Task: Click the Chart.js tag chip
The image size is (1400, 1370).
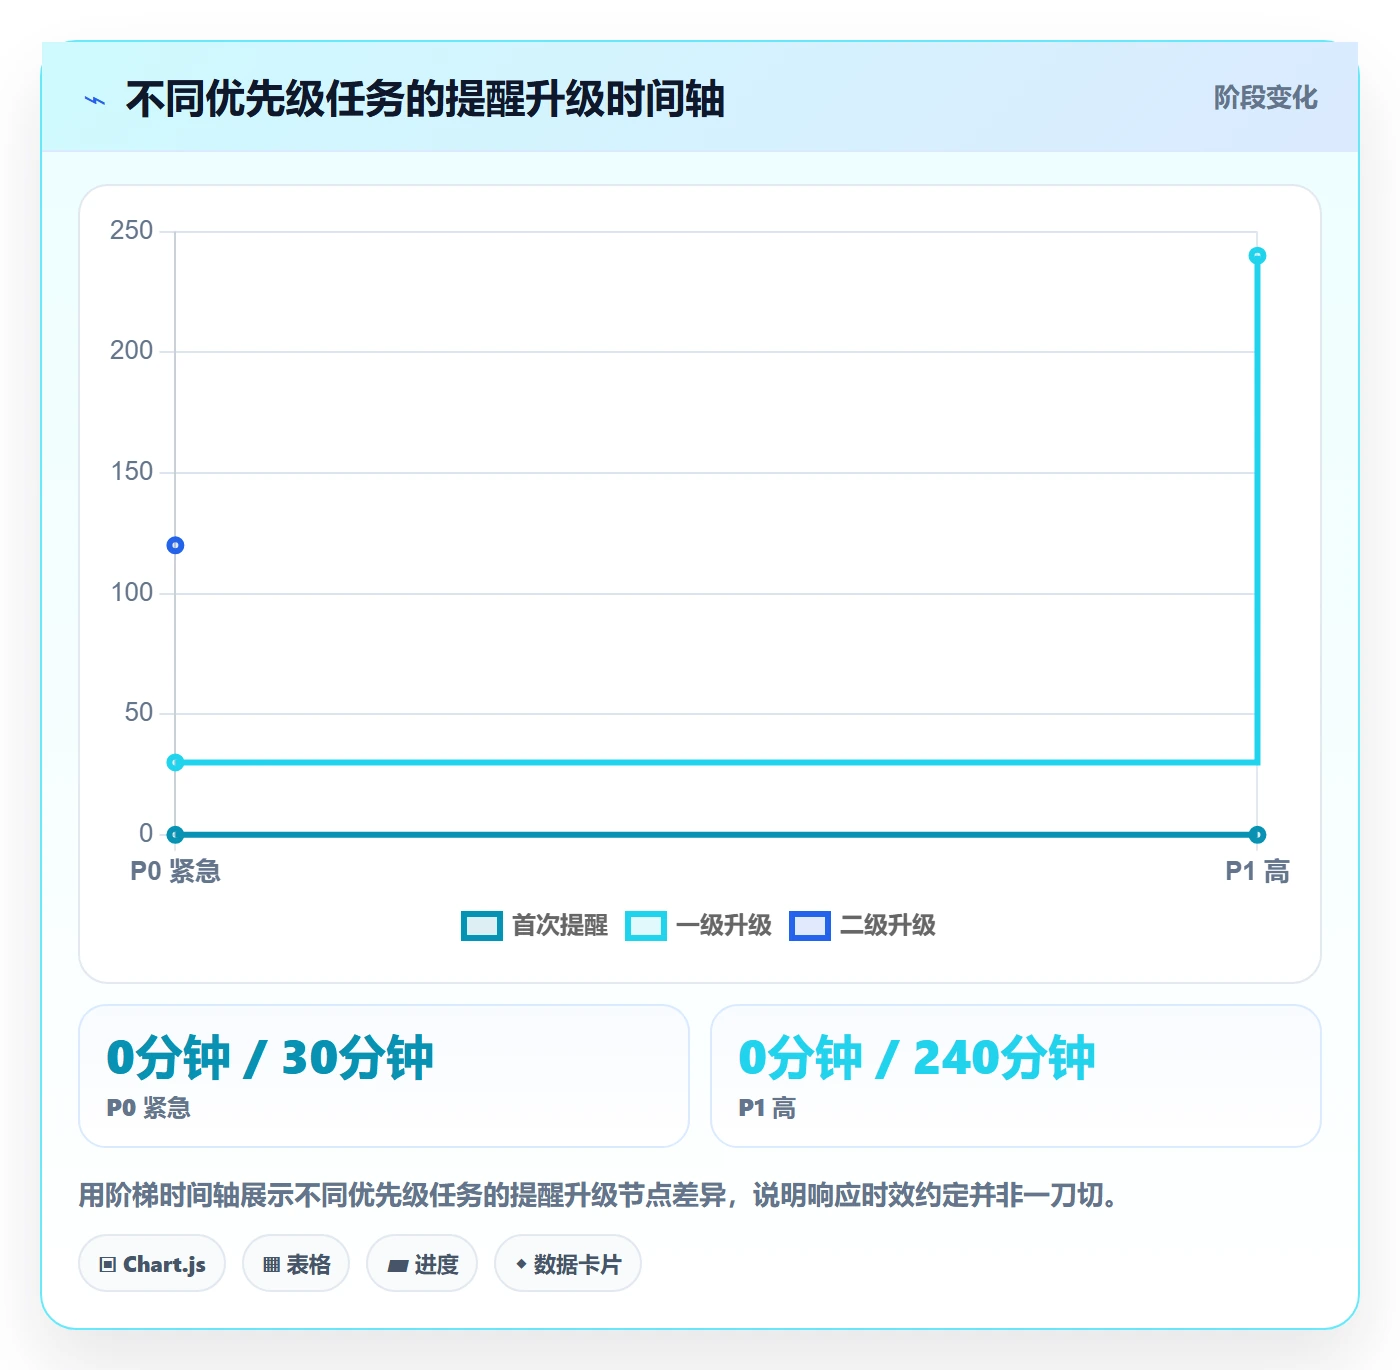Action: click(152, 1264)
